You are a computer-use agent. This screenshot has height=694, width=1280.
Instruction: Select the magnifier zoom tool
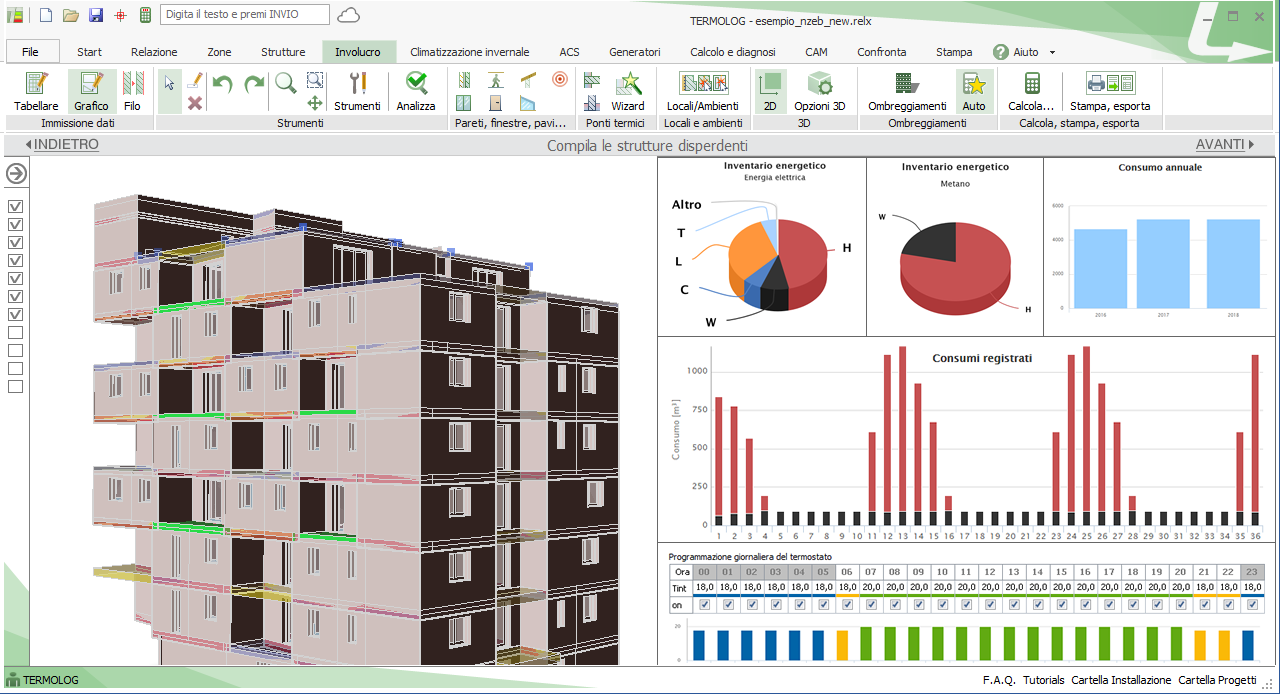point(286,84)
